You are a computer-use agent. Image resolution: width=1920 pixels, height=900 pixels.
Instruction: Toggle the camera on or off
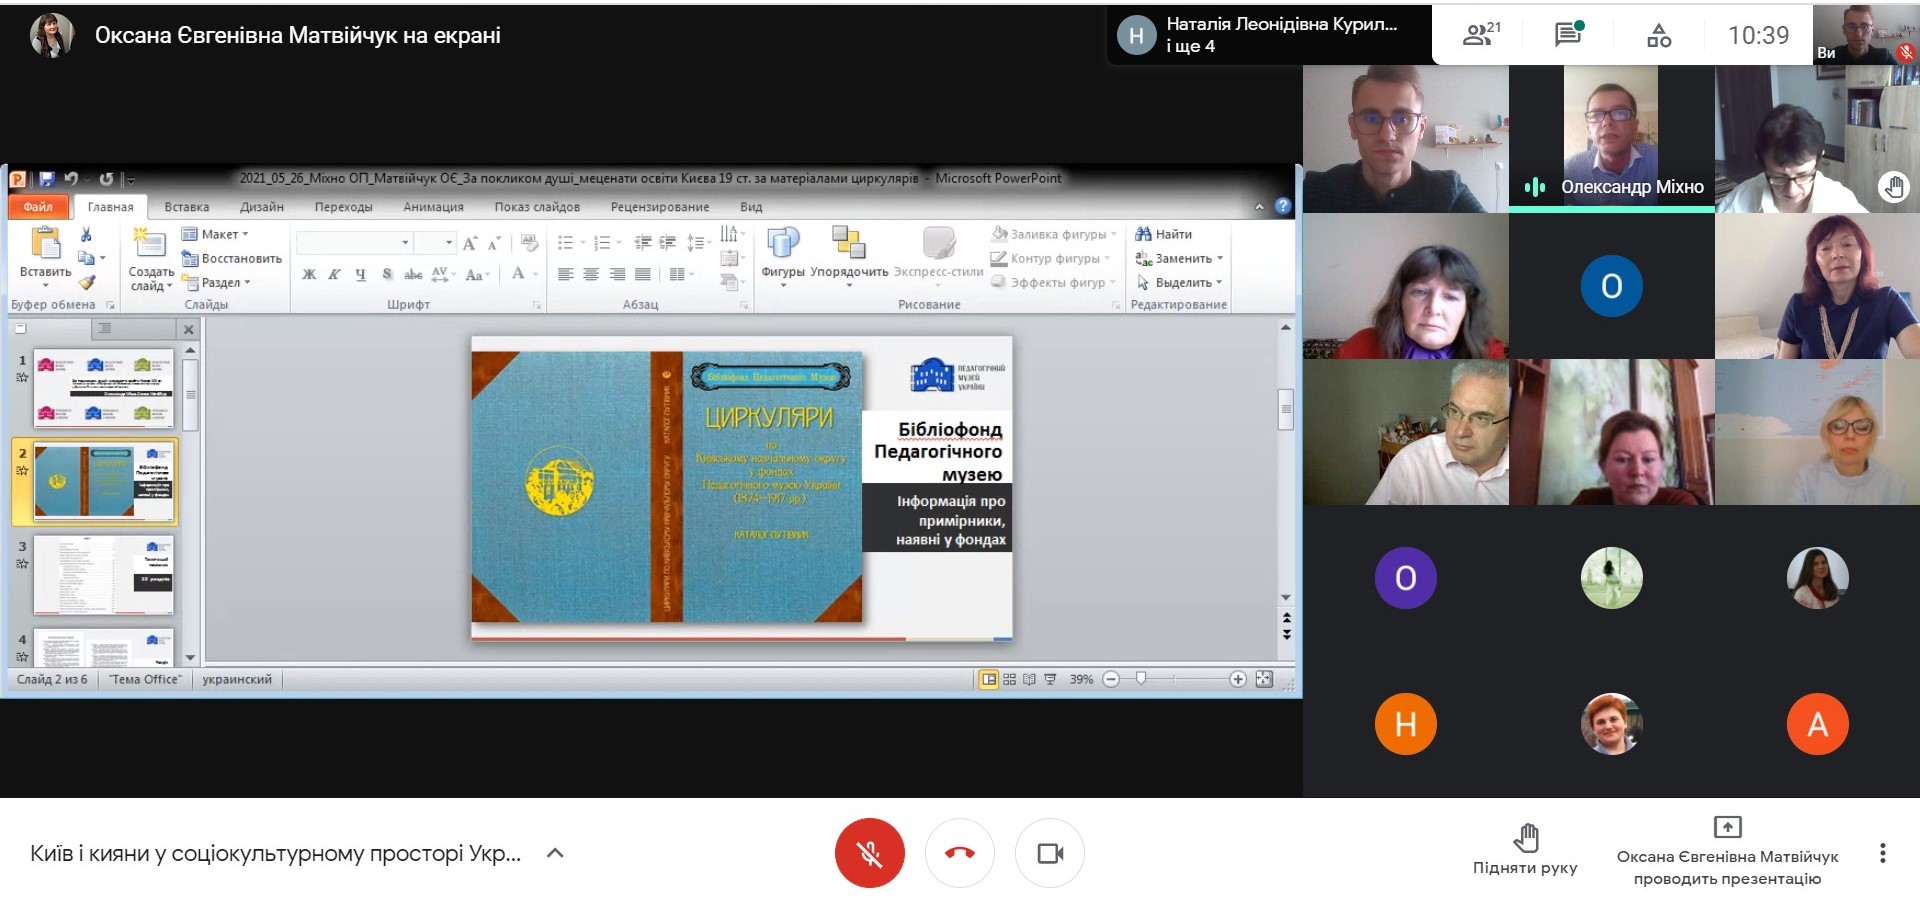pos(1049,853)
